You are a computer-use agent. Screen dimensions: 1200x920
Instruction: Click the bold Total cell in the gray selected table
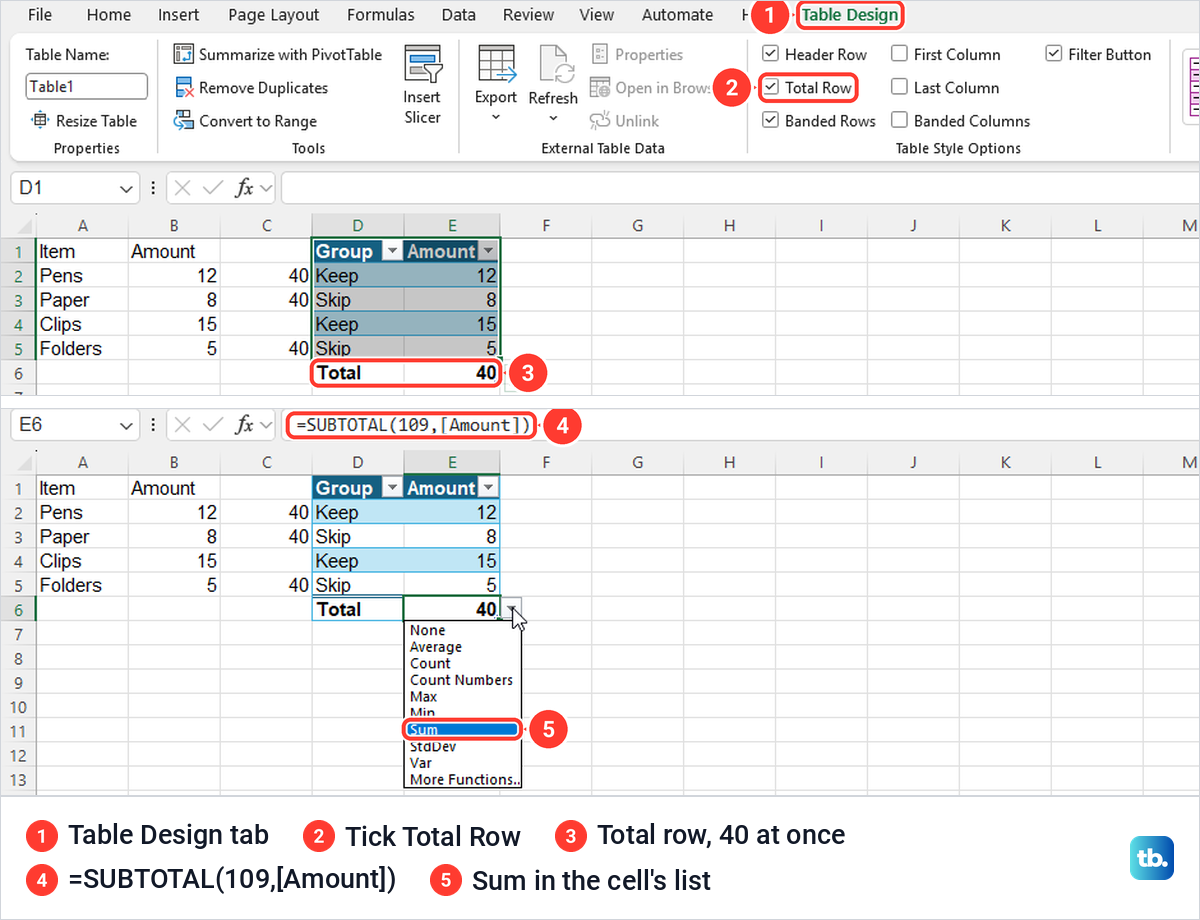click(x=358, y=373)
